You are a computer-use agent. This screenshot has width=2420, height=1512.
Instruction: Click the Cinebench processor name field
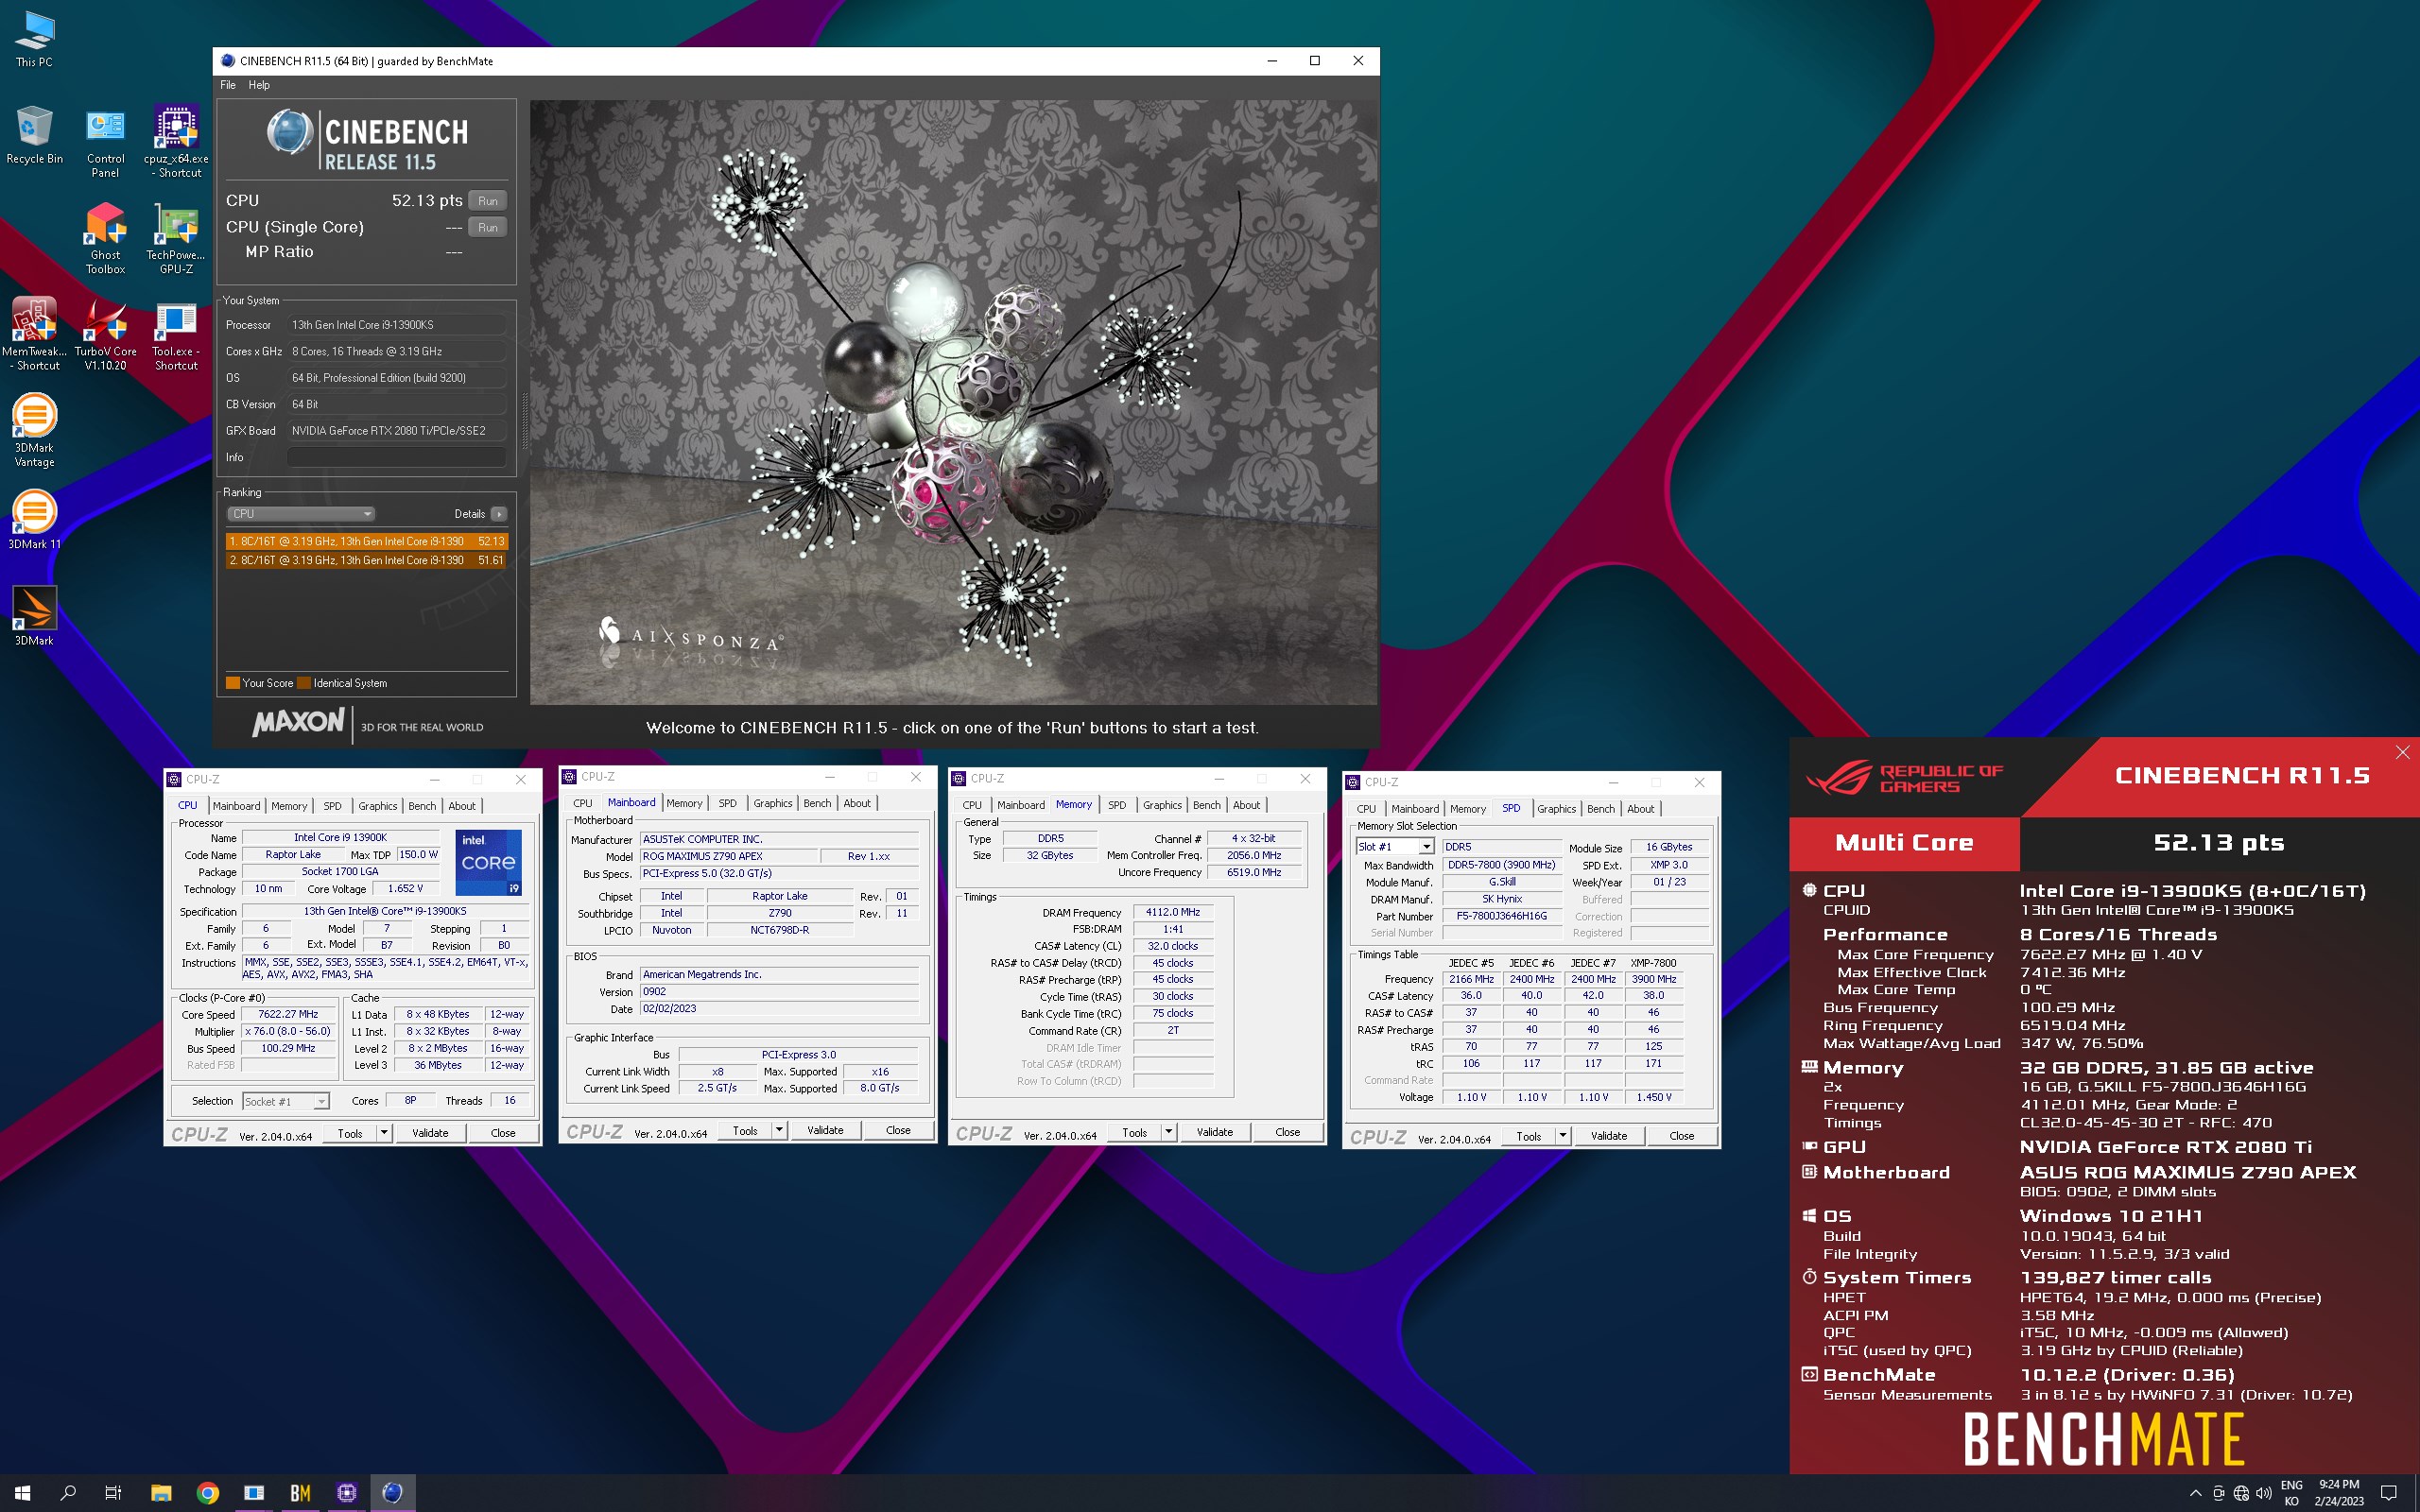[x=397, y=325]
